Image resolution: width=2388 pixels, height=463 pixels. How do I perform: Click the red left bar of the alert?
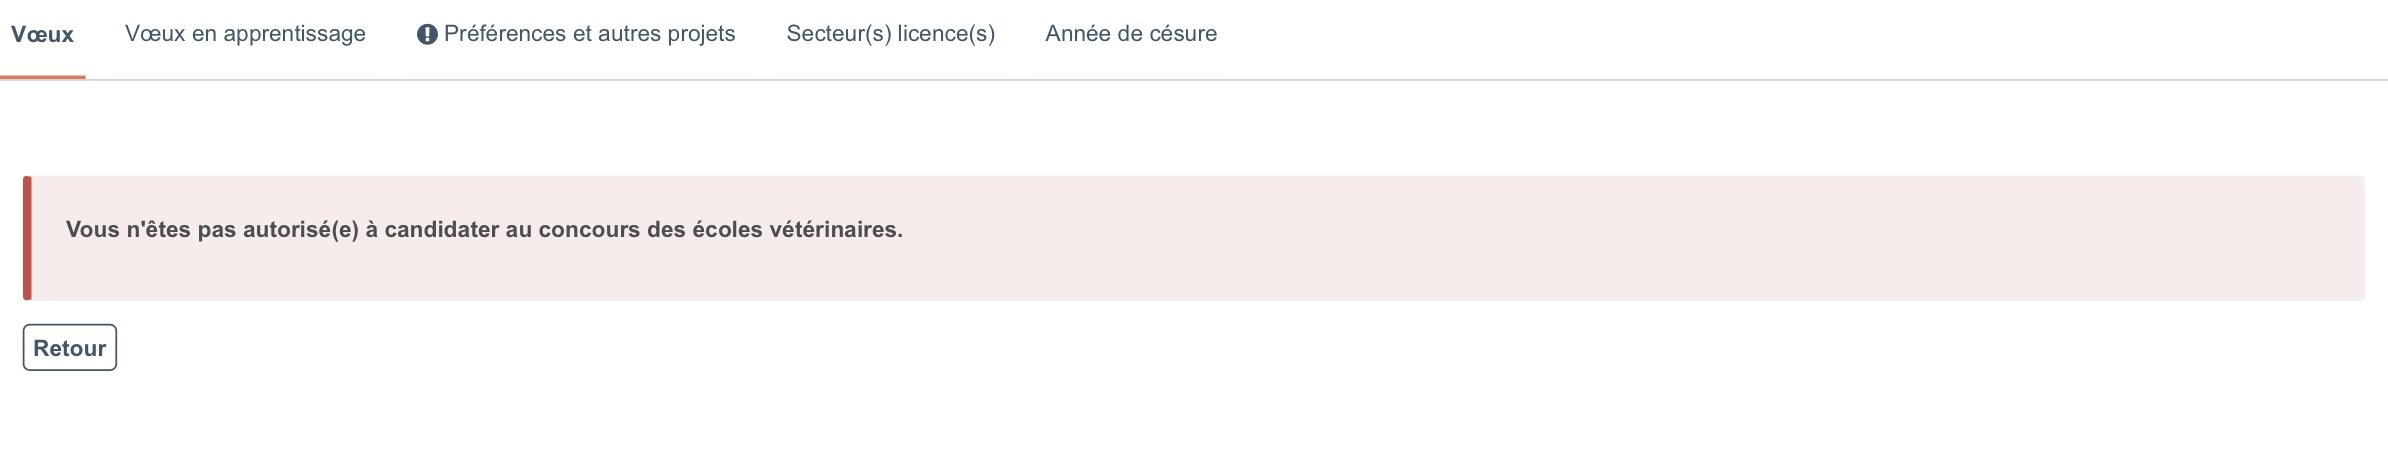tap(28, 238)
